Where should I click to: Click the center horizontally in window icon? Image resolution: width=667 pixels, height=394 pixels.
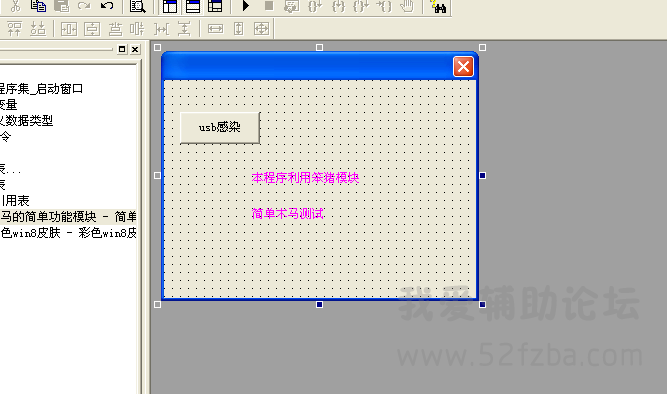[x=69, y=29]
